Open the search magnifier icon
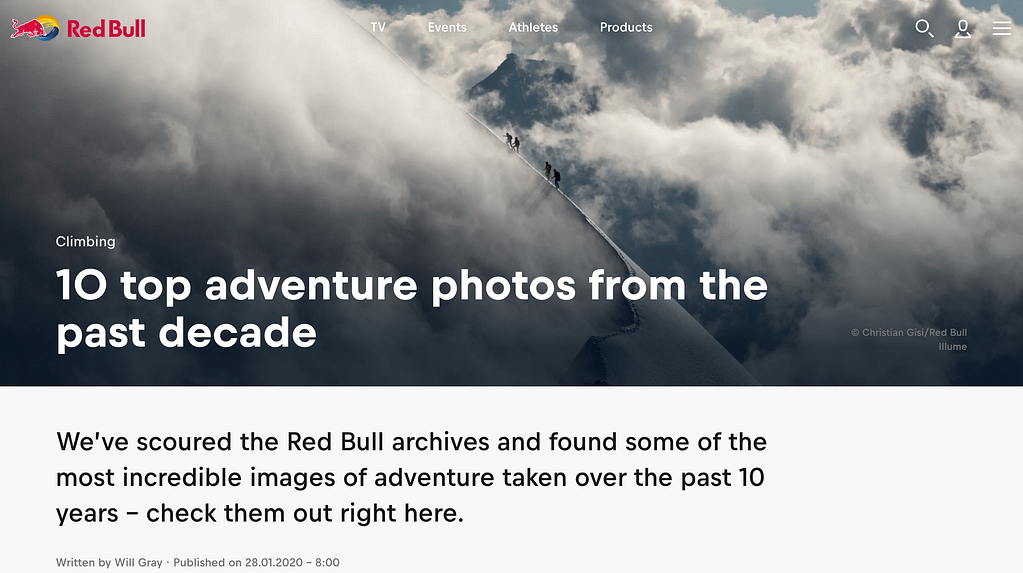Screen dimensions: 1023x573 924,28
